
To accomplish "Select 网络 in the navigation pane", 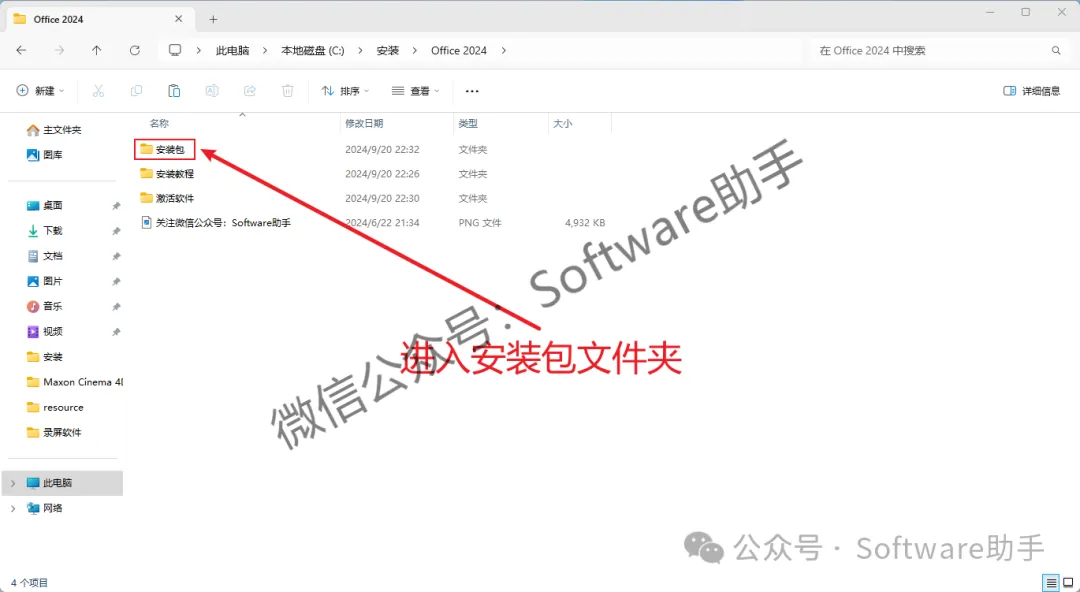I will pos(45,508).
